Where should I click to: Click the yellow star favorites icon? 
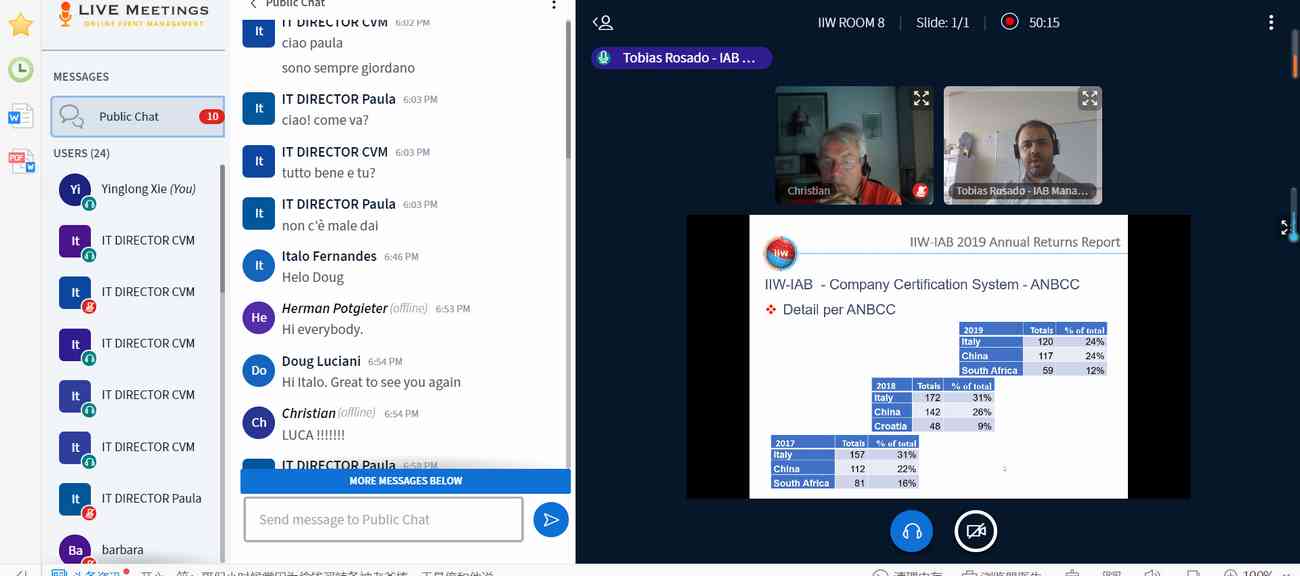point(20,24)
